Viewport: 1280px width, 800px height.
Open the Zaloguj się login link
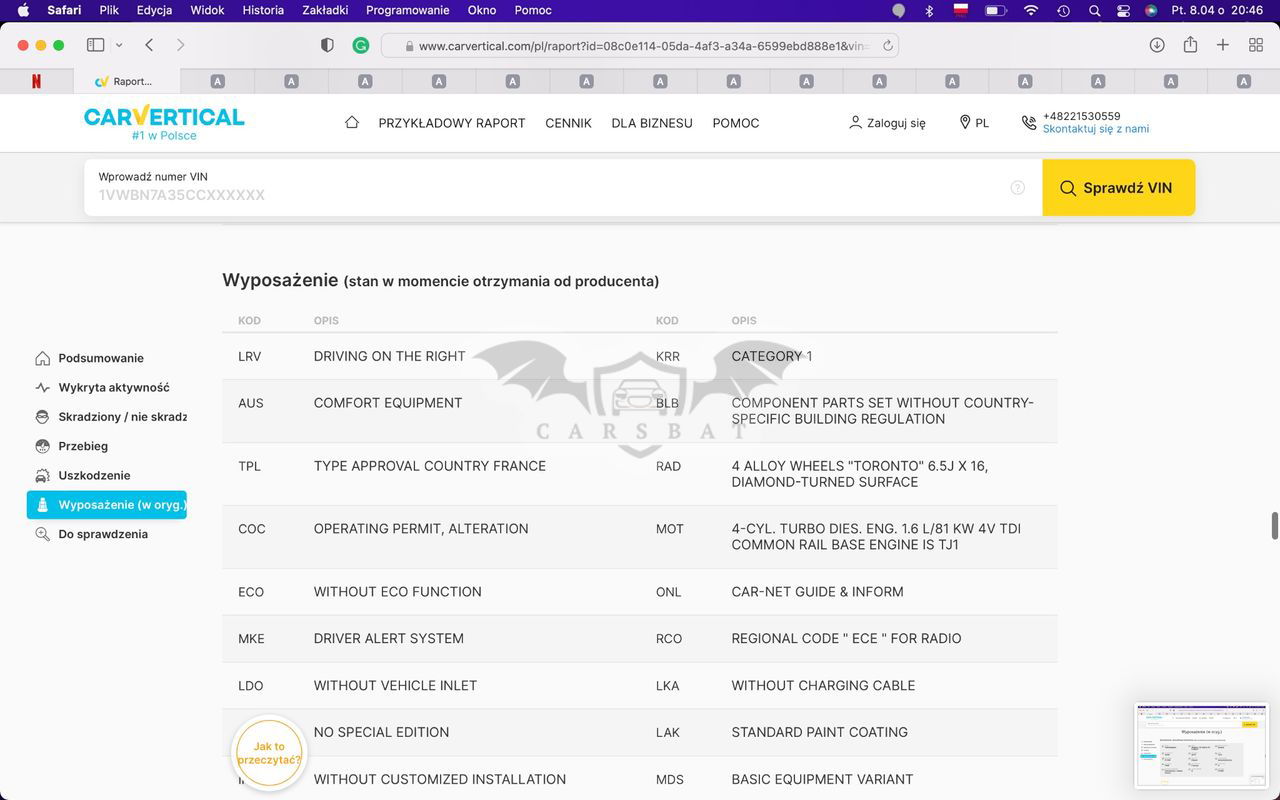[887, 122]
